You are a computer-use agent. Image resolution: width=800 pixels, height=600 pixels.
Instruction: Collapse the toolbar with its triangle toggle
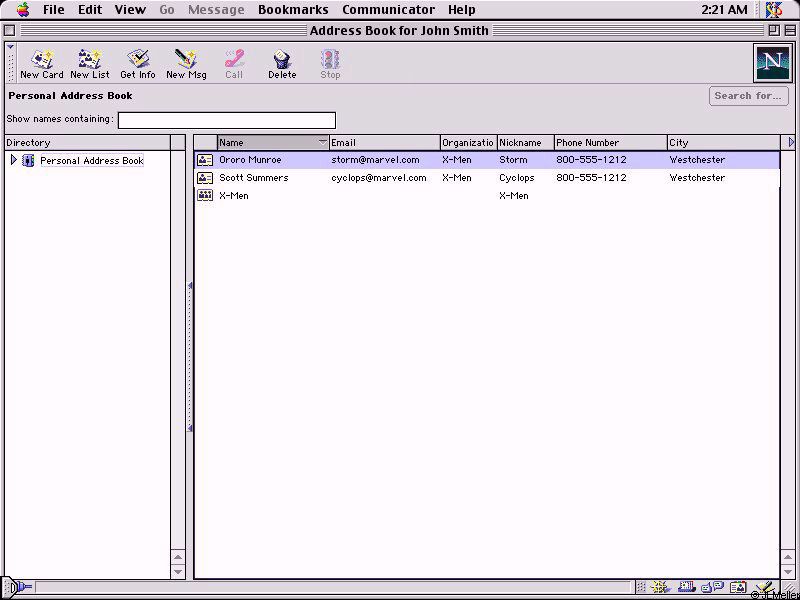tap(11, 47)
